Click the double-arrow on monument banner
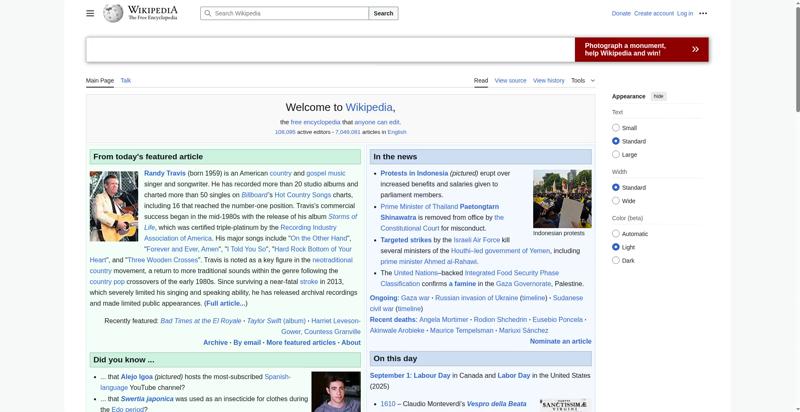This screenshot has height=412, width=800. pyautogui.click(x=695, y=49)
